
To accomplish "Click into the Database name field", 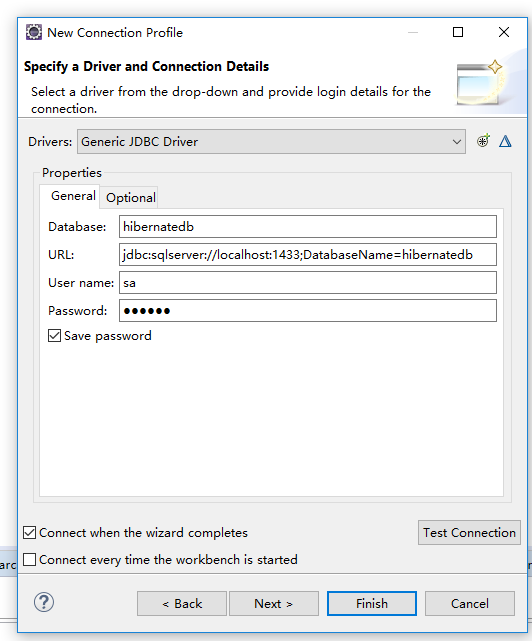I will coord(308,226).
